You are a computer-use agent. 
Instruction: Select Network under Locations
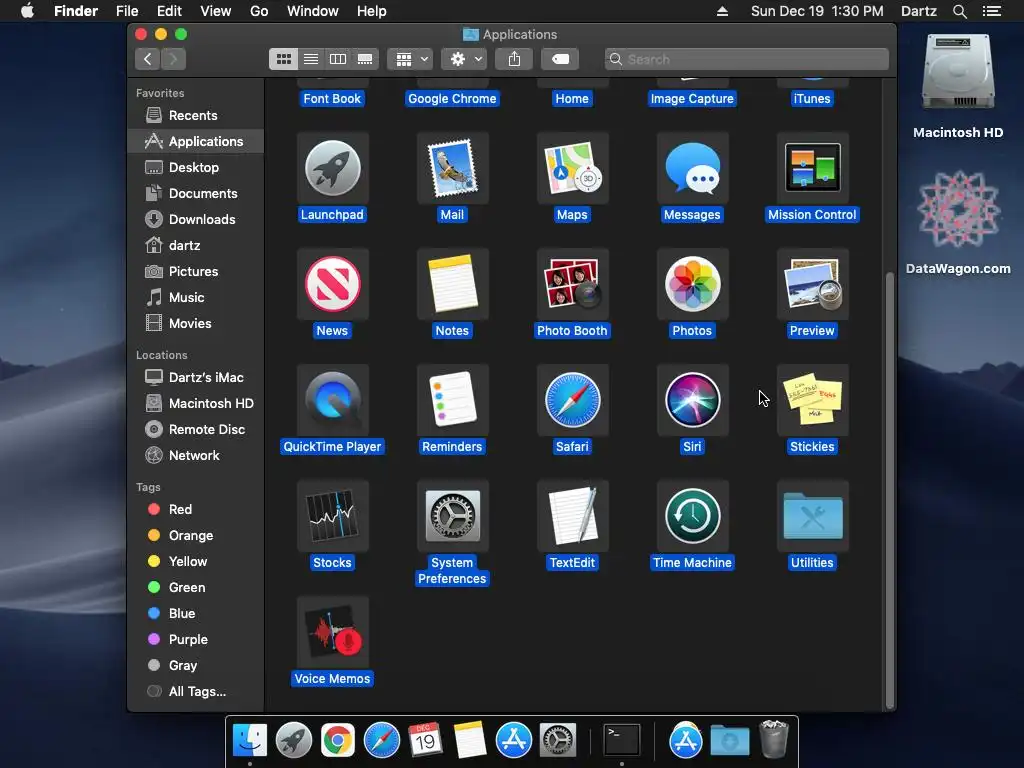196,456
